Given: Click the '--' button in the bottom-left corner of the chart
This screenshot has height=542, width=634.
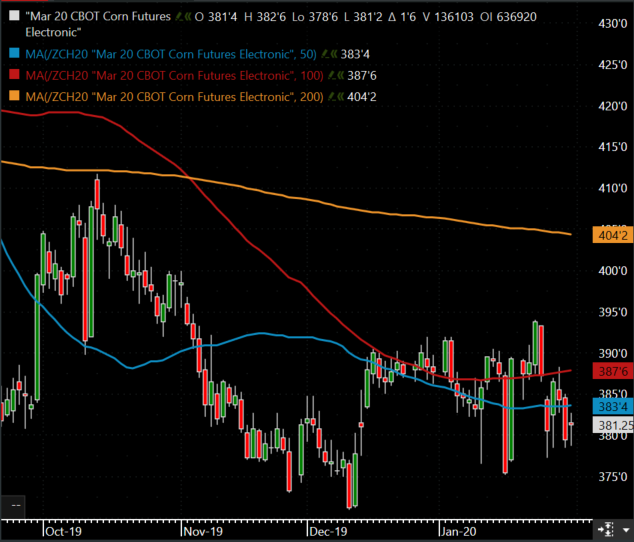Looking at the screenshot, I should click(14, 506).
